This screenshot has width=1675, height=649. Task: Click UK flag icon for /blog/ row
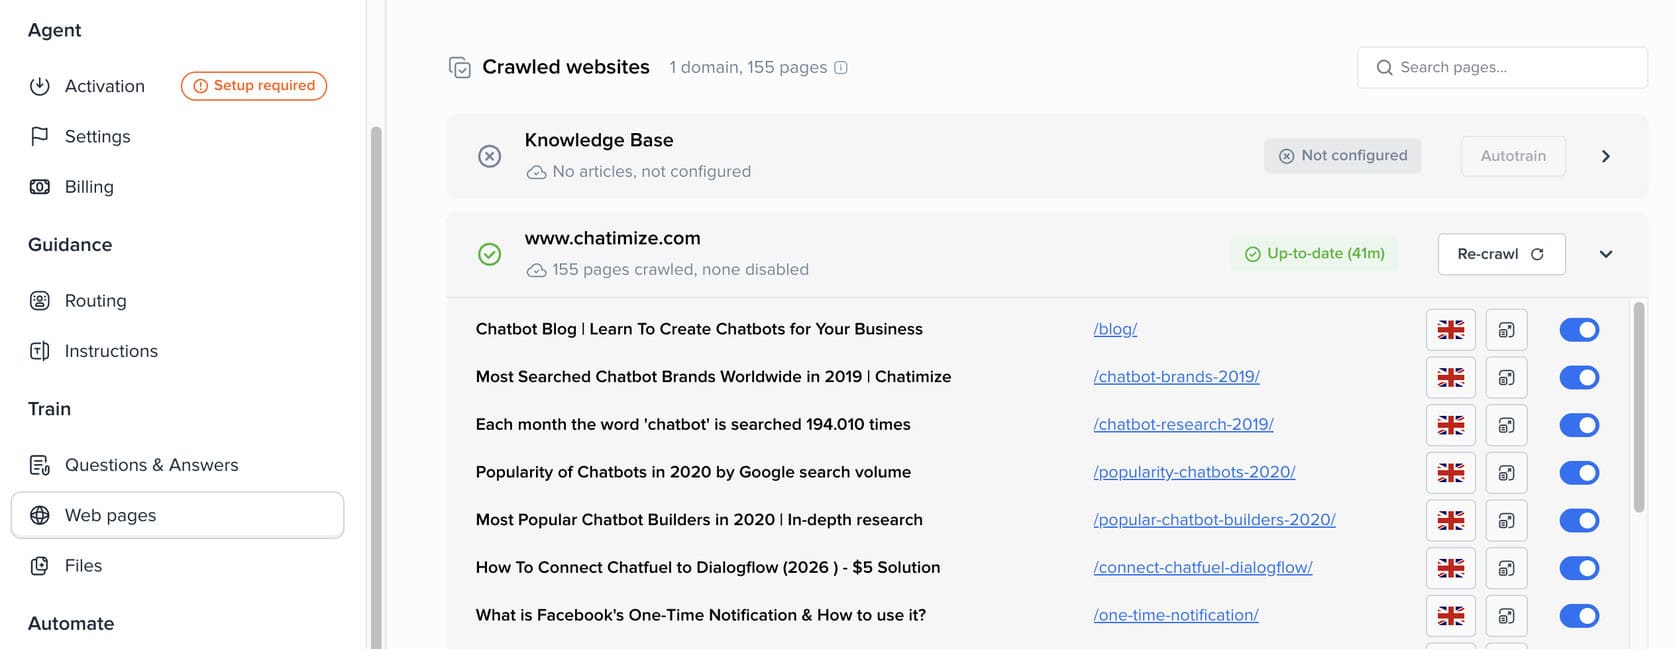(x=1450, y=330)
